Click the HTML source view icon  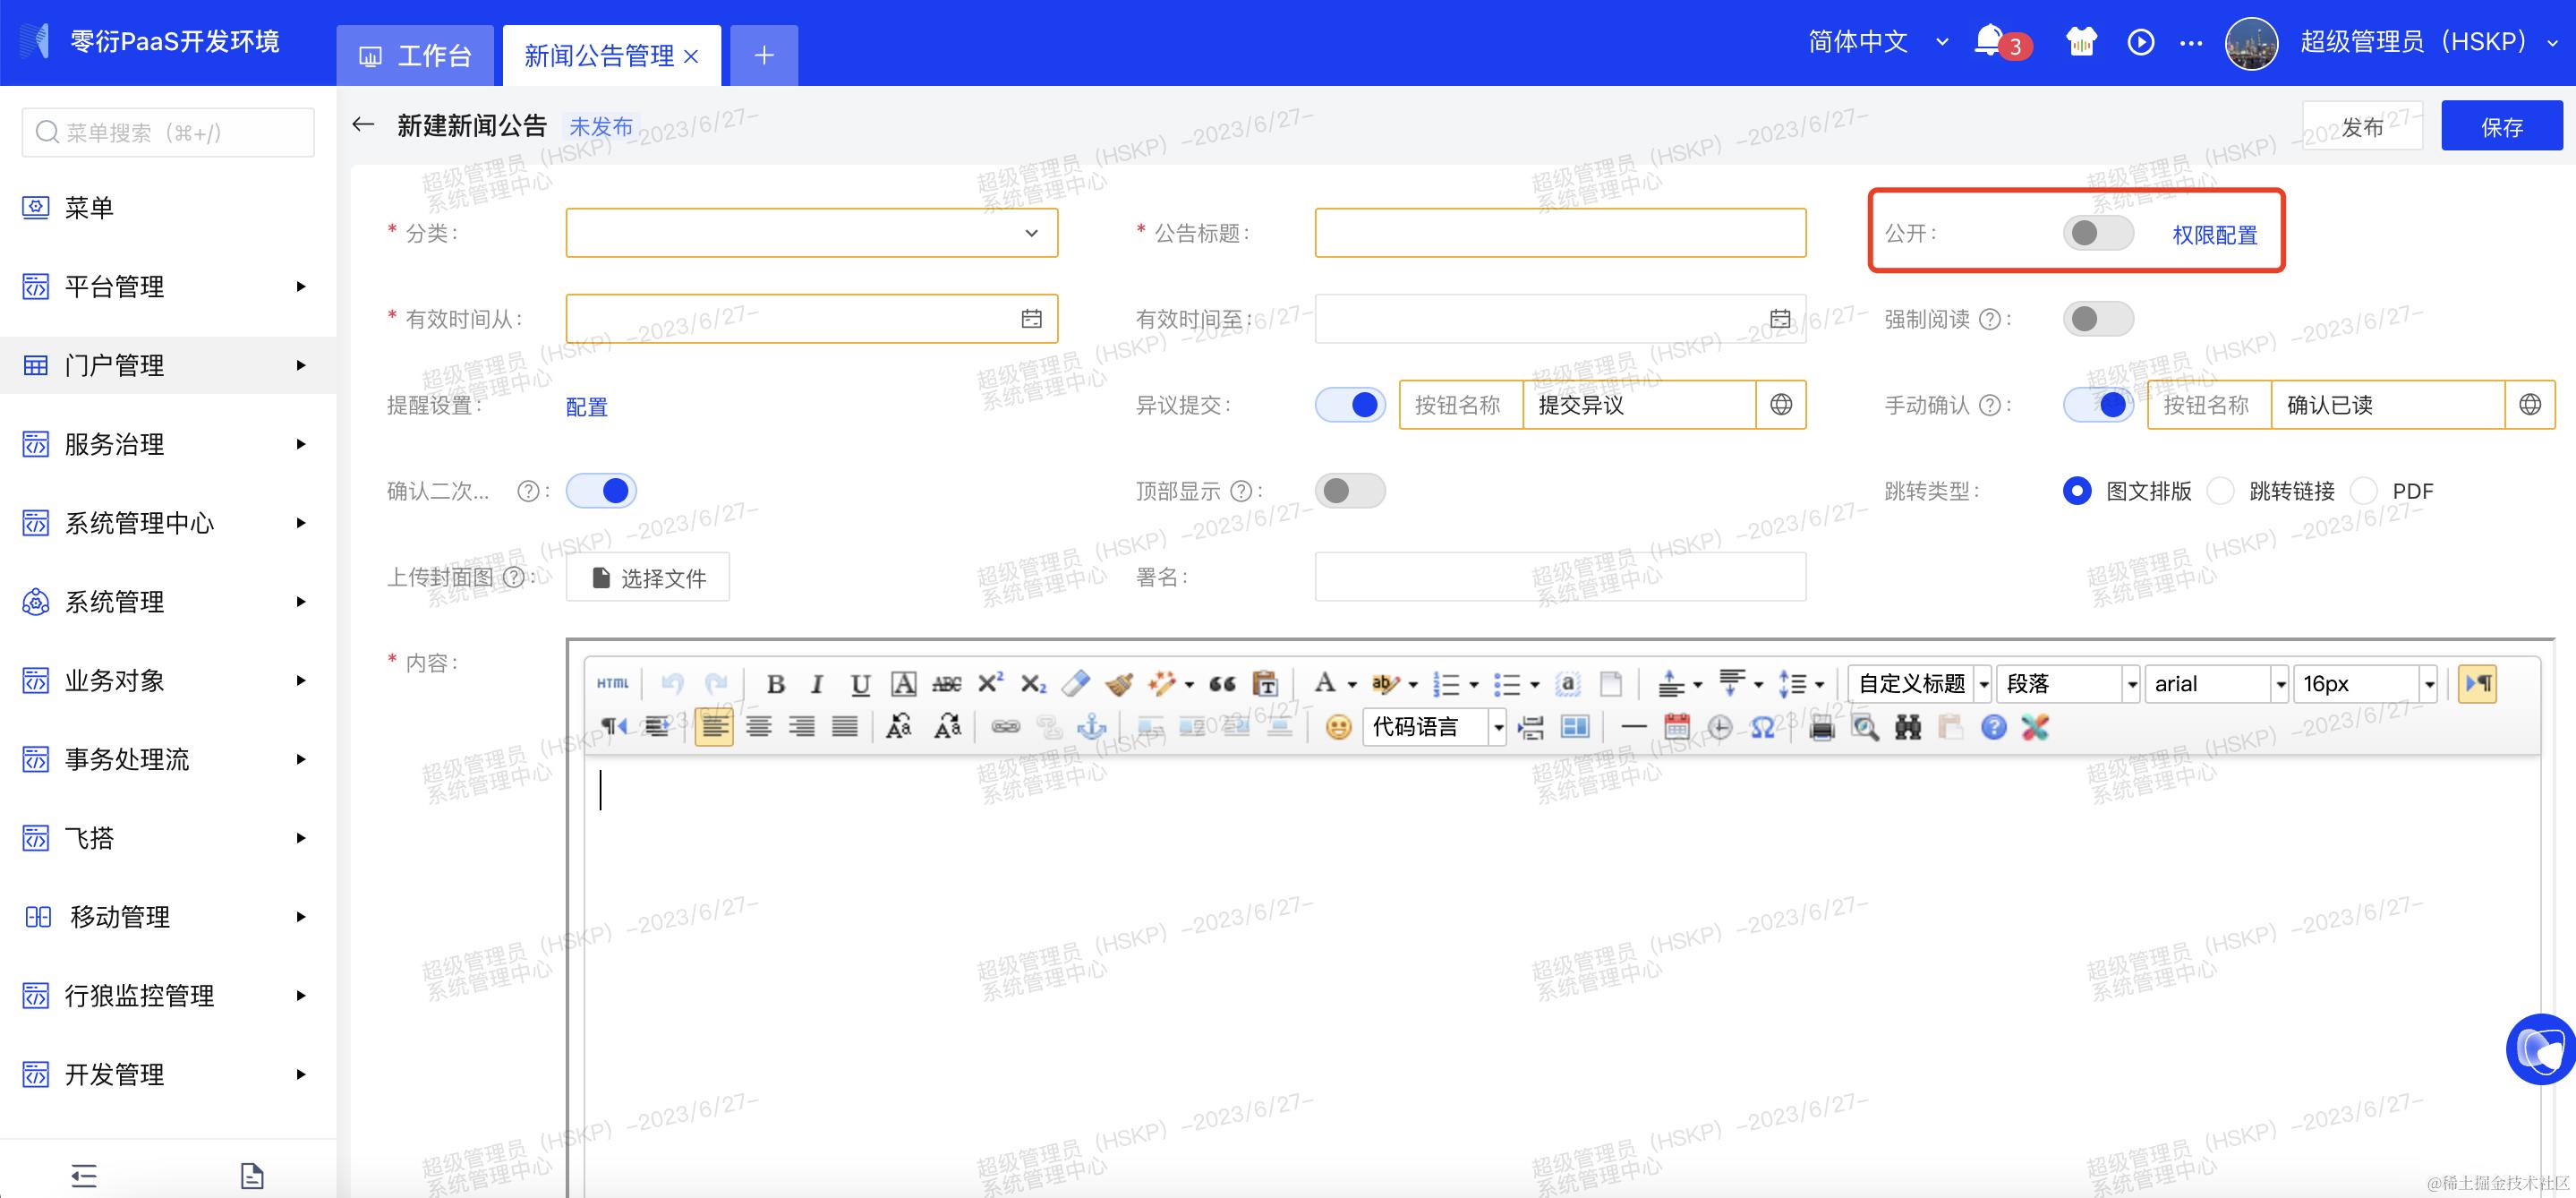coord(612,684)
